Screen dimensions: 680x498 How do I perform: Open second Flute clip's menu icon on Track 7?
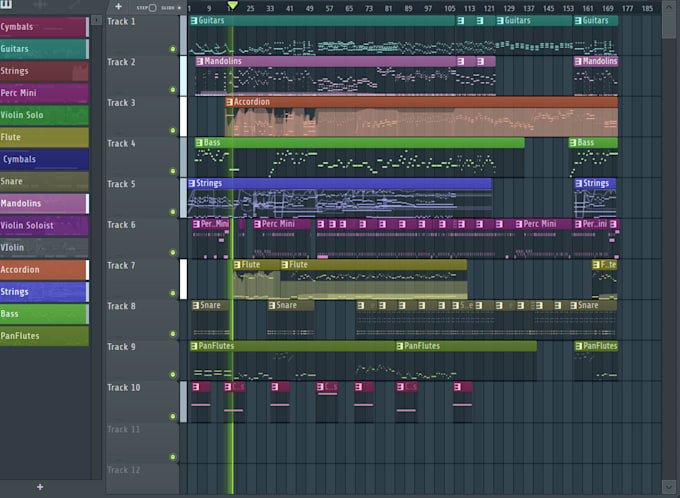tap(285, 265)
